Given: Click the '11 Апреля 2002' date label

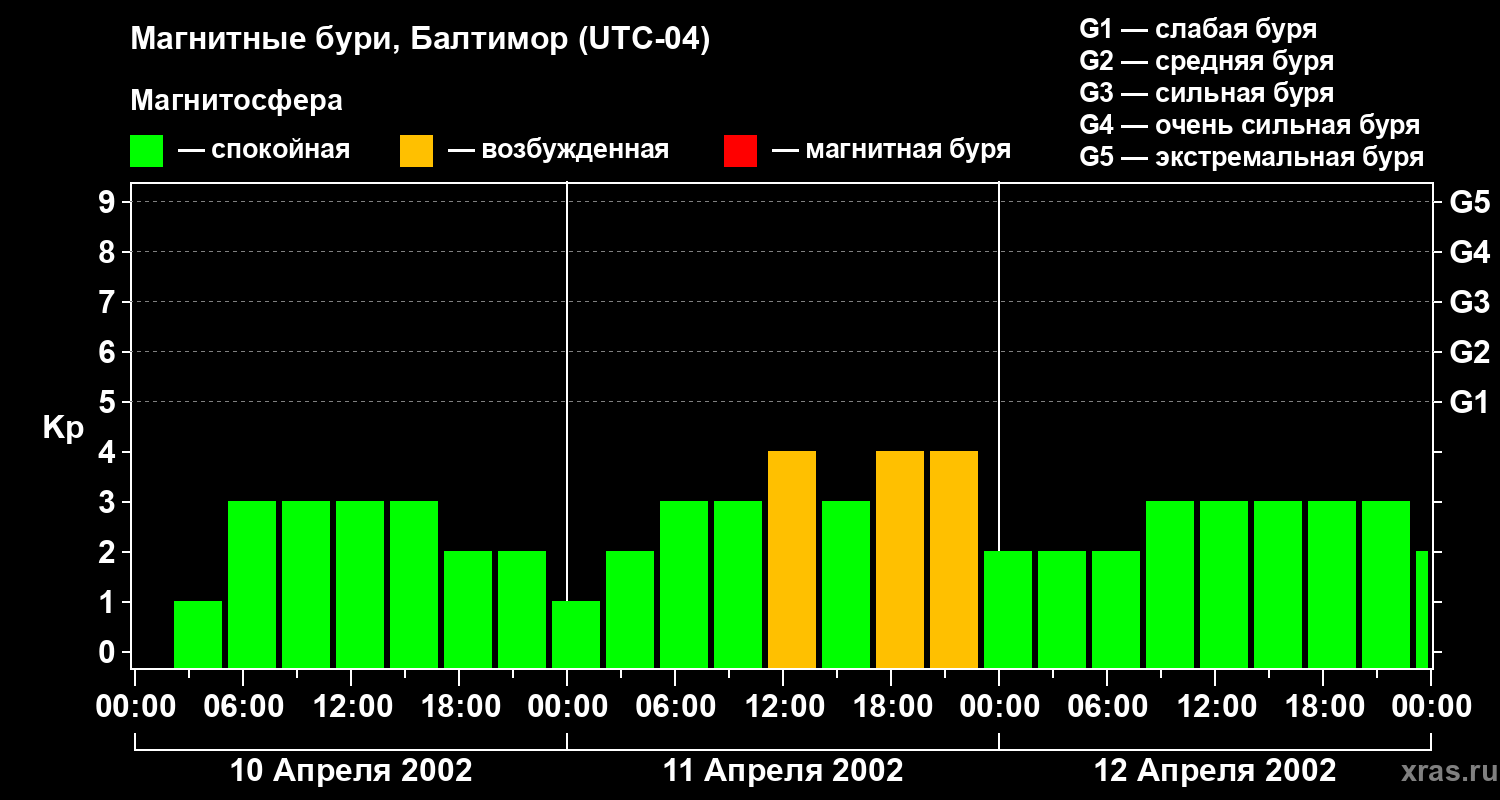Looking at the screenshot, I should pyautogui.click(x=783, y=771).
